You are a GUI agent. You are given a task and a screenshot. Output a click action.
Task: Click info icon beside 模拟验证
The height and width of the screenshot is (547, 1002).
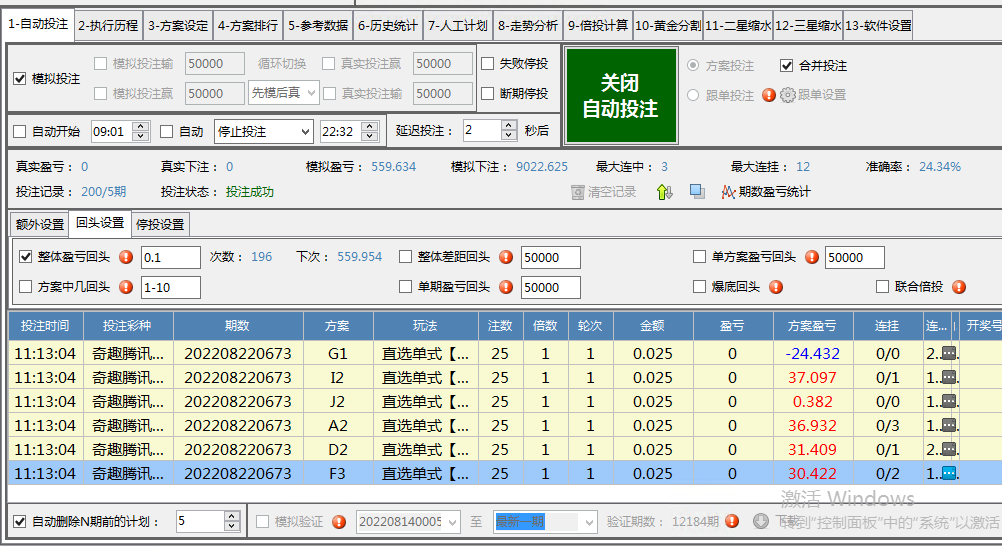(339, 522)
